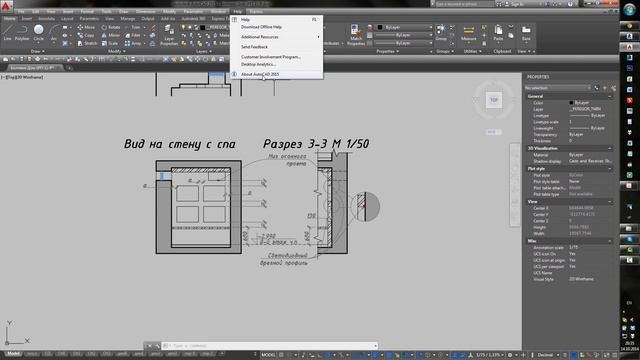Activate the Array command
The image size is (640, 360).
[133, 43]
